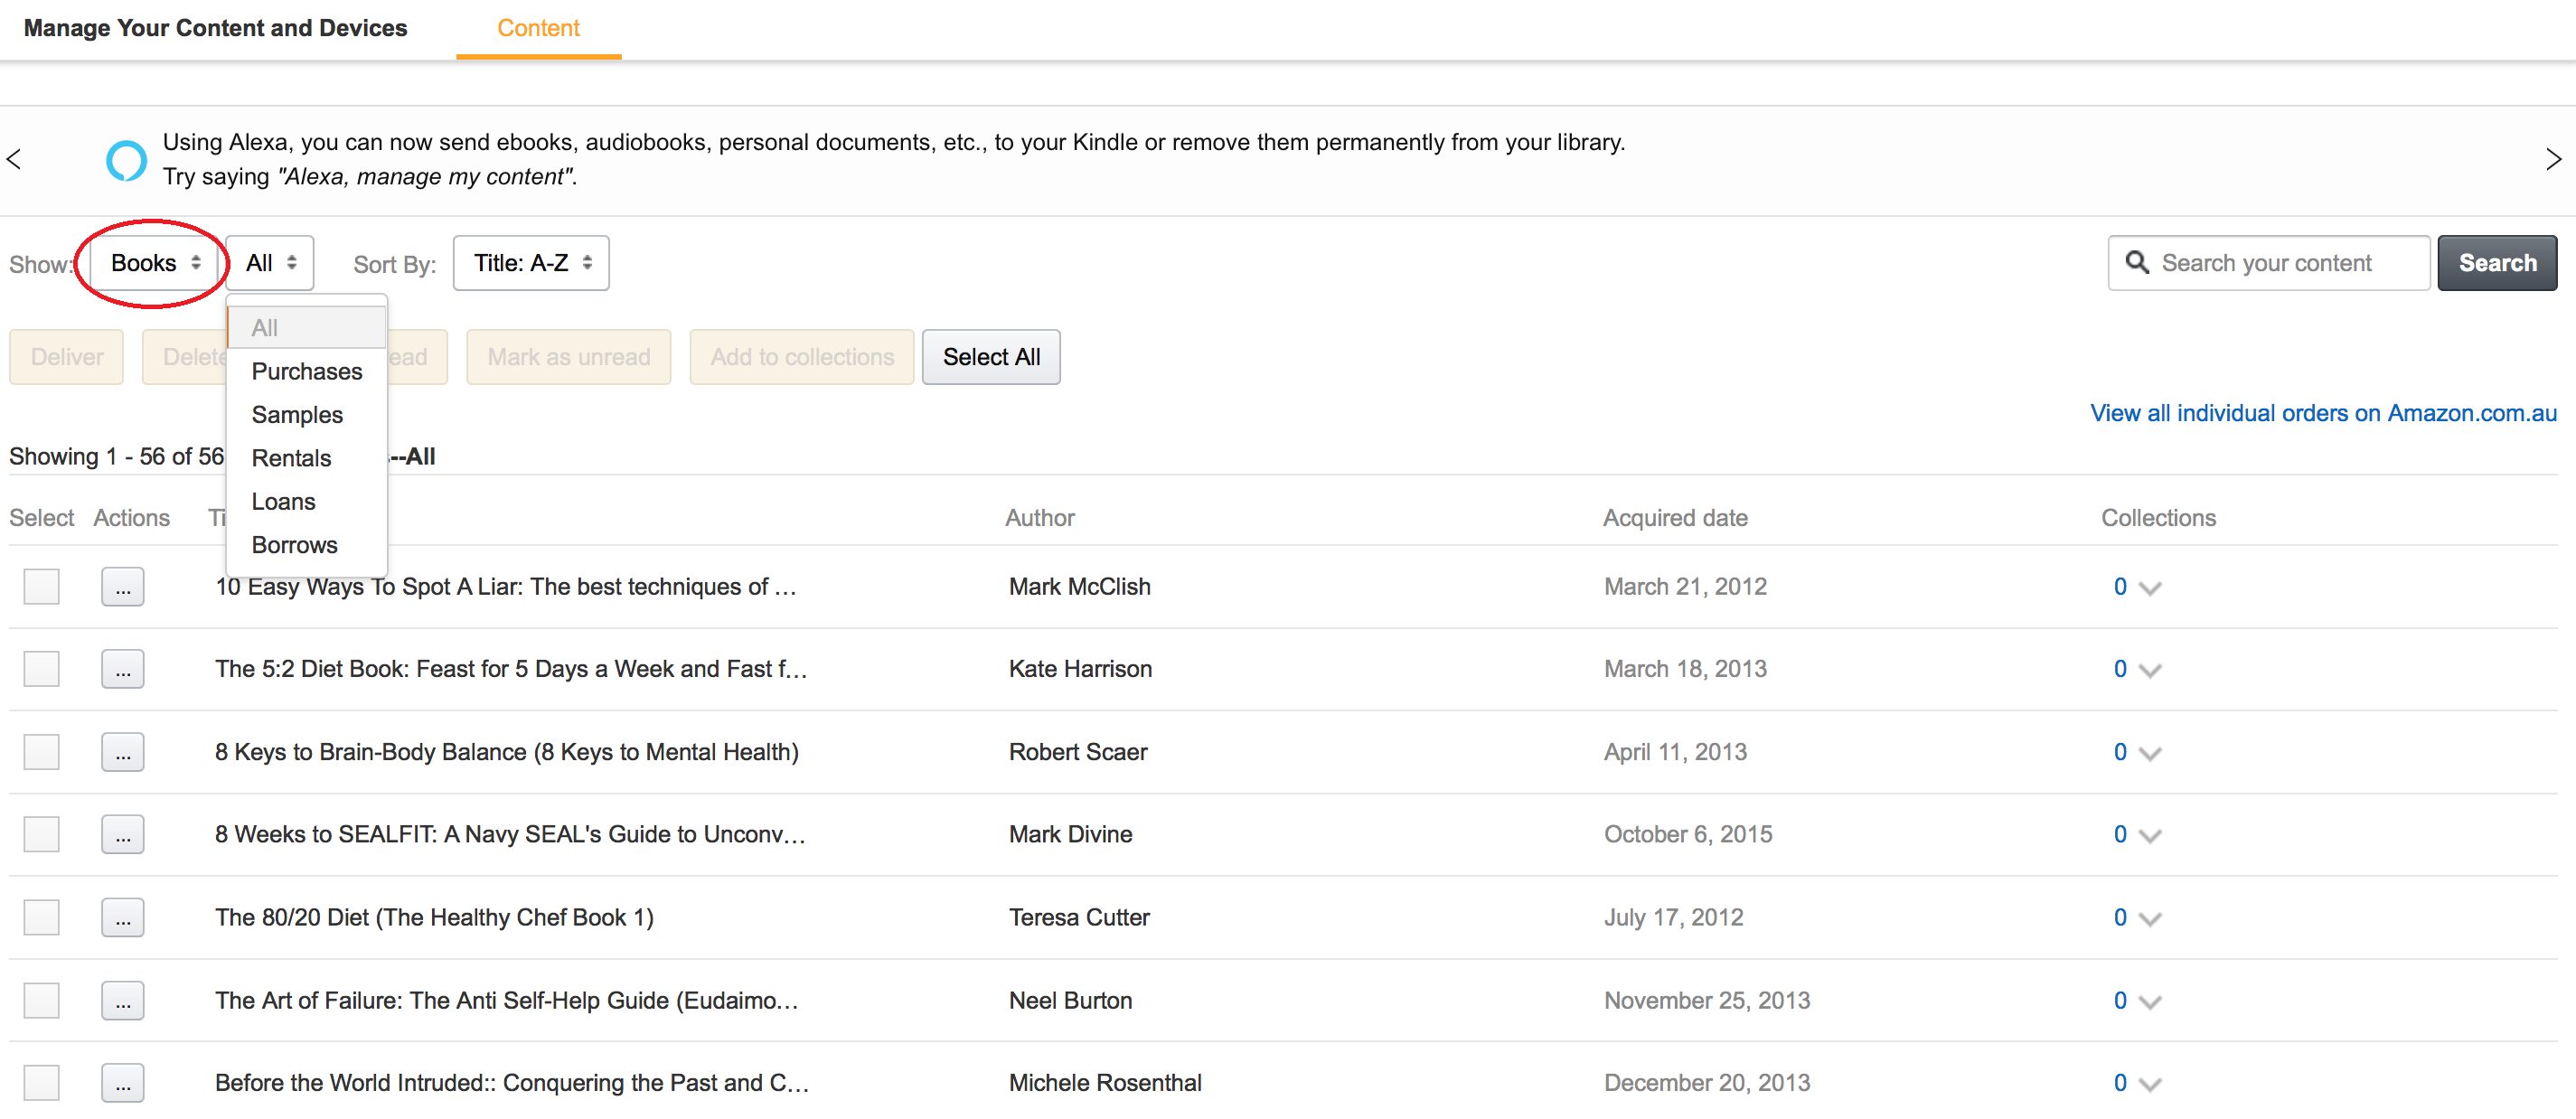Image resolution: width=2576 pixels, height=1119 pixels.
Task: Switch to the Content tab
Action: [x=538, y=28]
